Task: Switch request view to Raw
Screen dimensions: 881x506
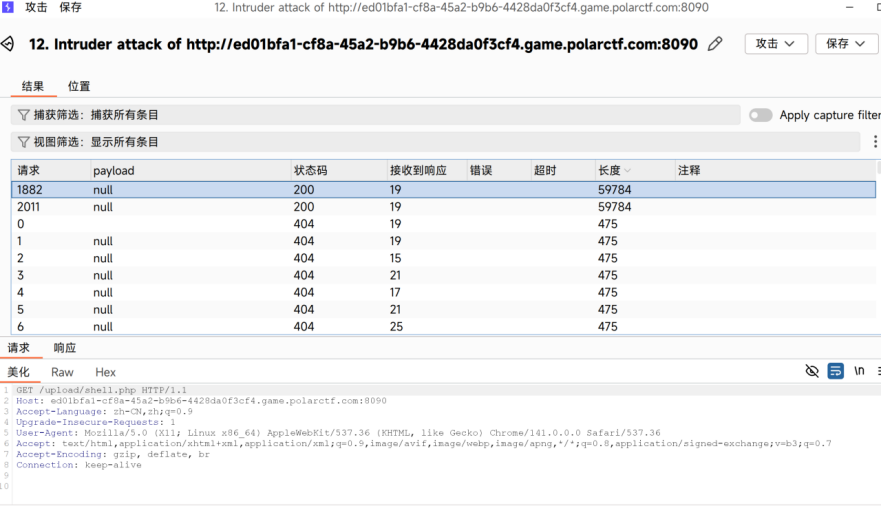Action: tap(62, 372)
